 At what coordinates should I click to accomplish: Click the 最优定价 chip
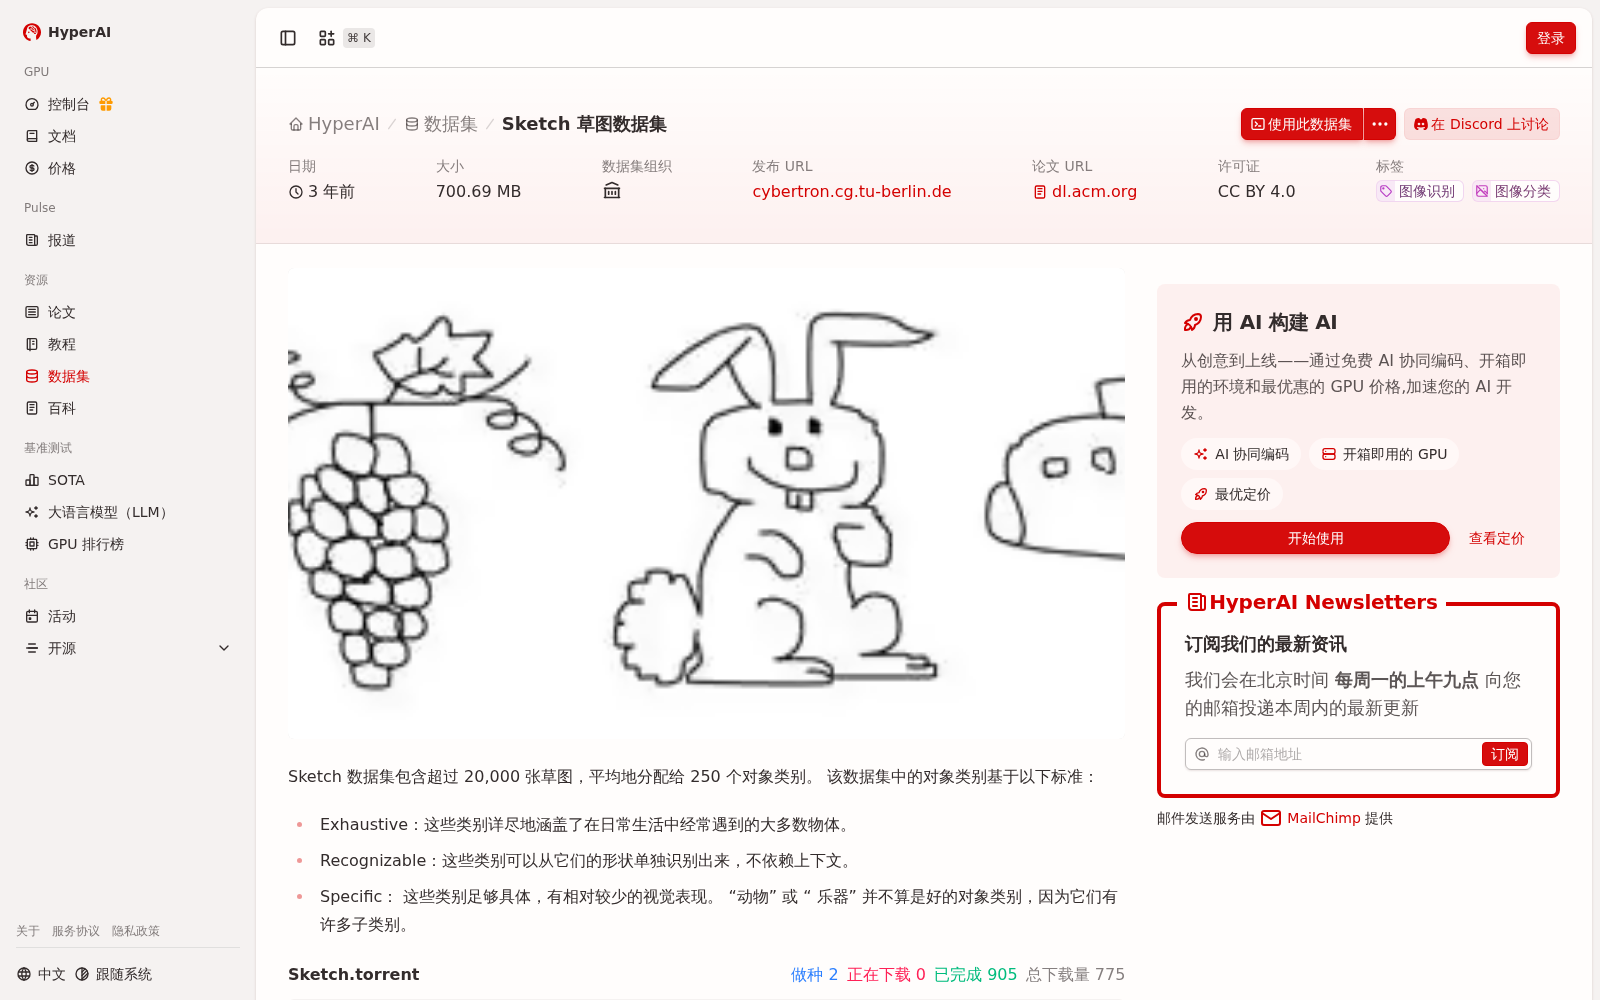click(1232, 494)
